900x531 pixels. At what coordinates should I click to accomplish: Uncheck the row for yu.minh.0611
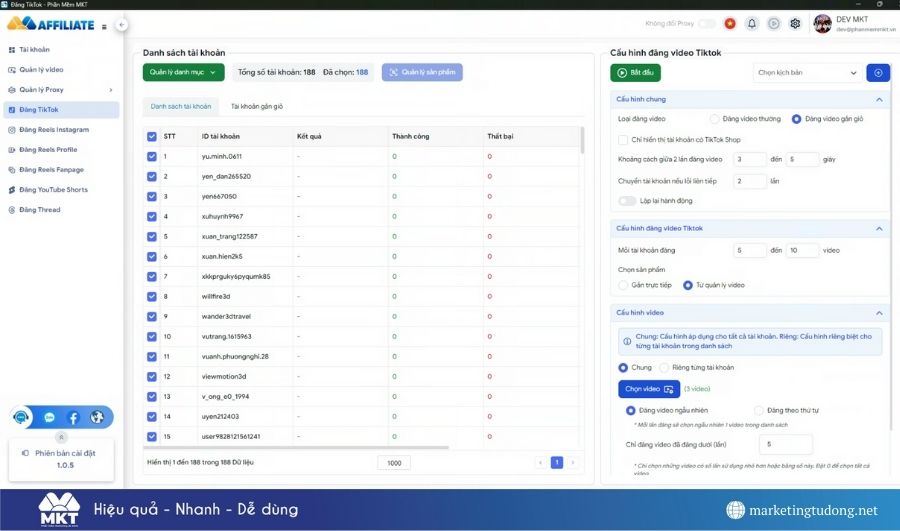pyautogui.click(x=152, y=157)
